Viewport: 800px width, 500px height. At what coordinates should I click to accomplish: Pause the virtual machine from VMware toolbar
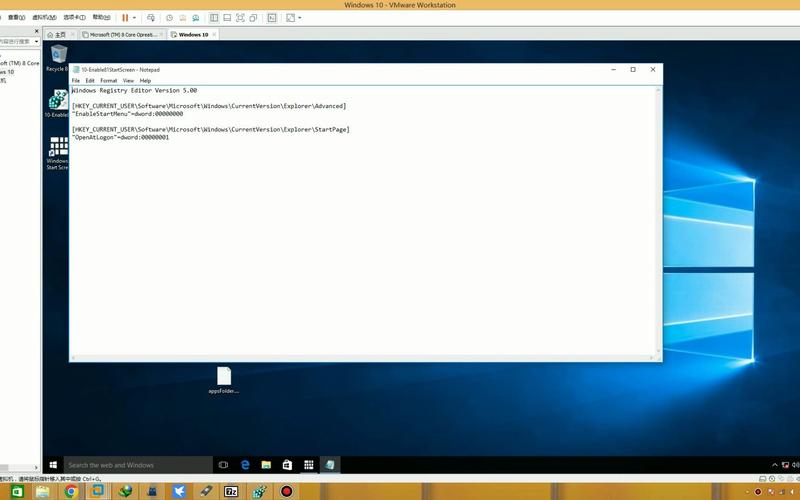coord(124,17)
